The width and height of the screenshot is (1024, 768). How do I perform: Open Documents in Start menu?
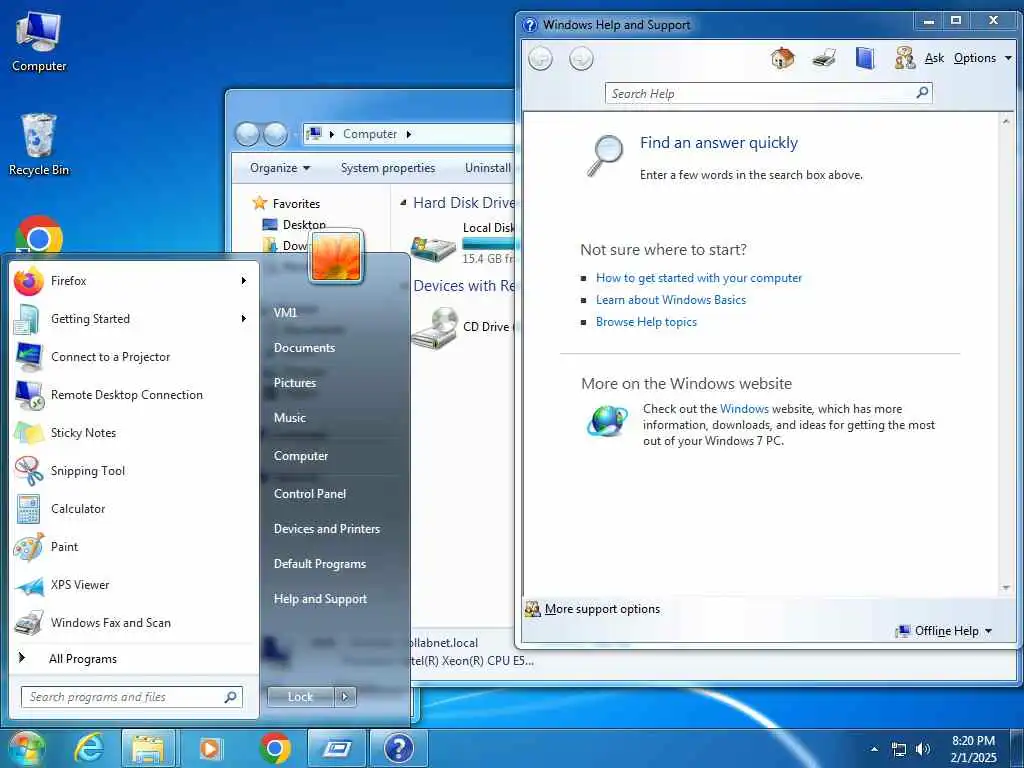304,348
